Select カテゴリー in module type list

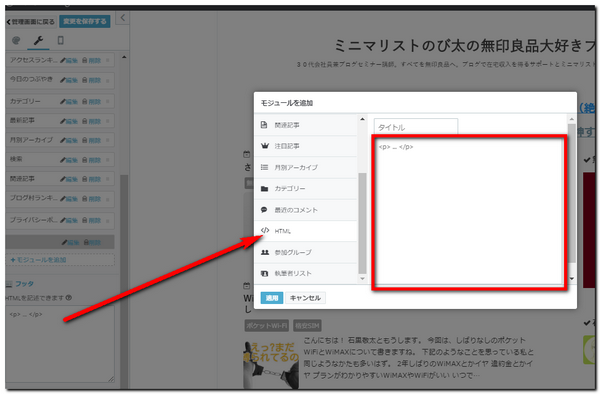(x=305, y=189)
